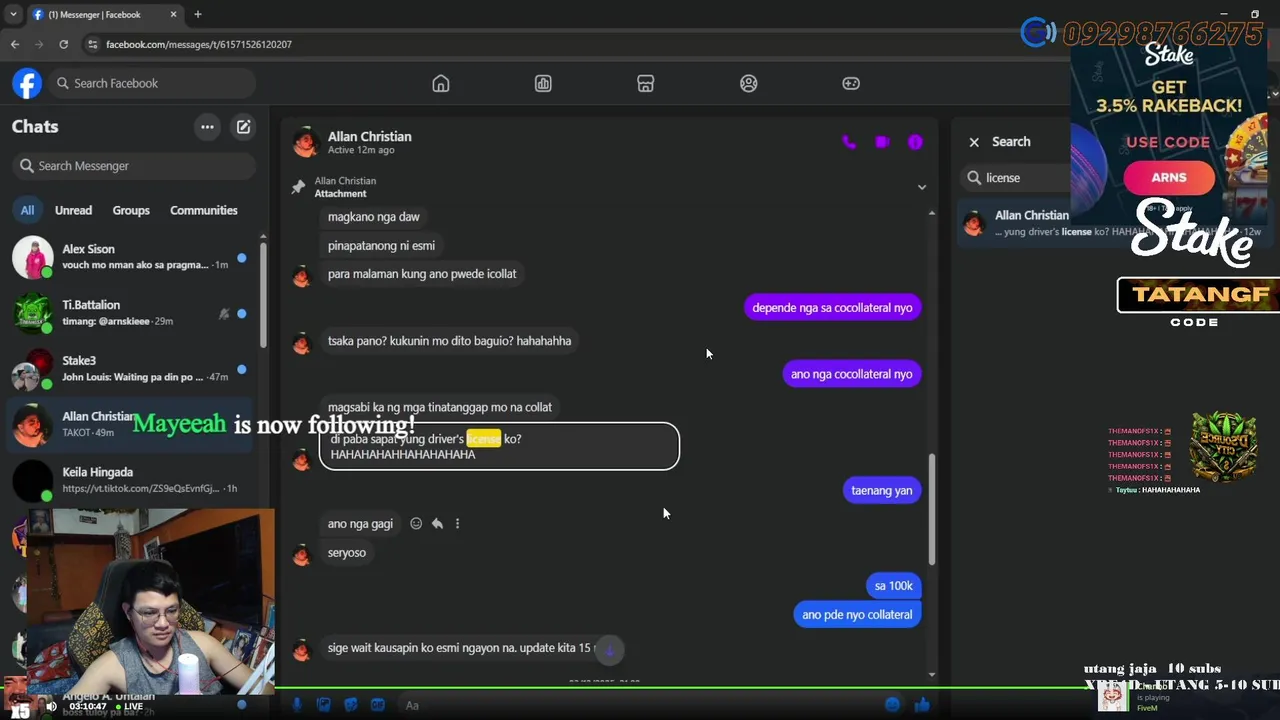This screenshot has height=720, width=1280.
Task: Reply to the 'ano nga gagi' message
Action: point(437,523)
